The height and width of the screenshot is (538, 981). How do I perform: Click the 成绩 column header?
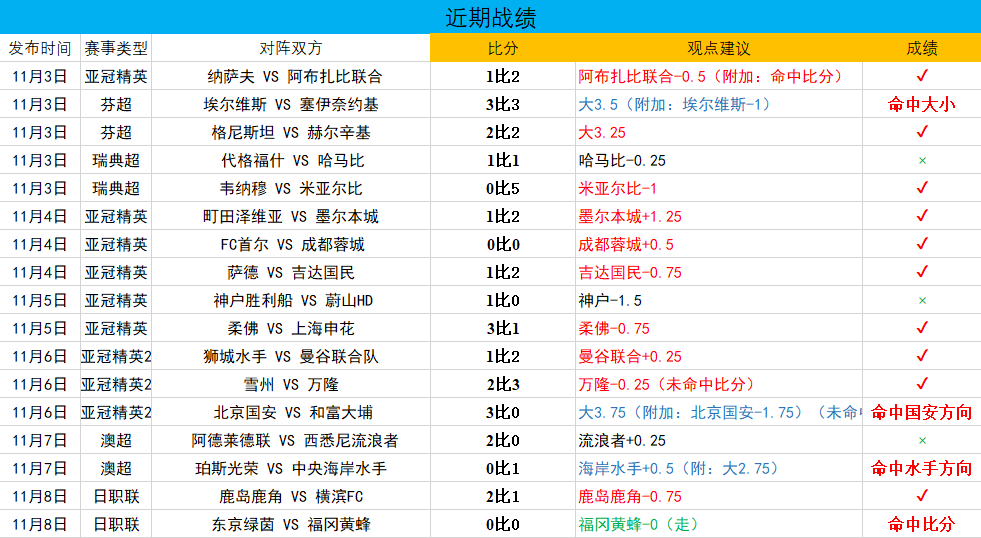pyautogui.click(x=922, y=48)
